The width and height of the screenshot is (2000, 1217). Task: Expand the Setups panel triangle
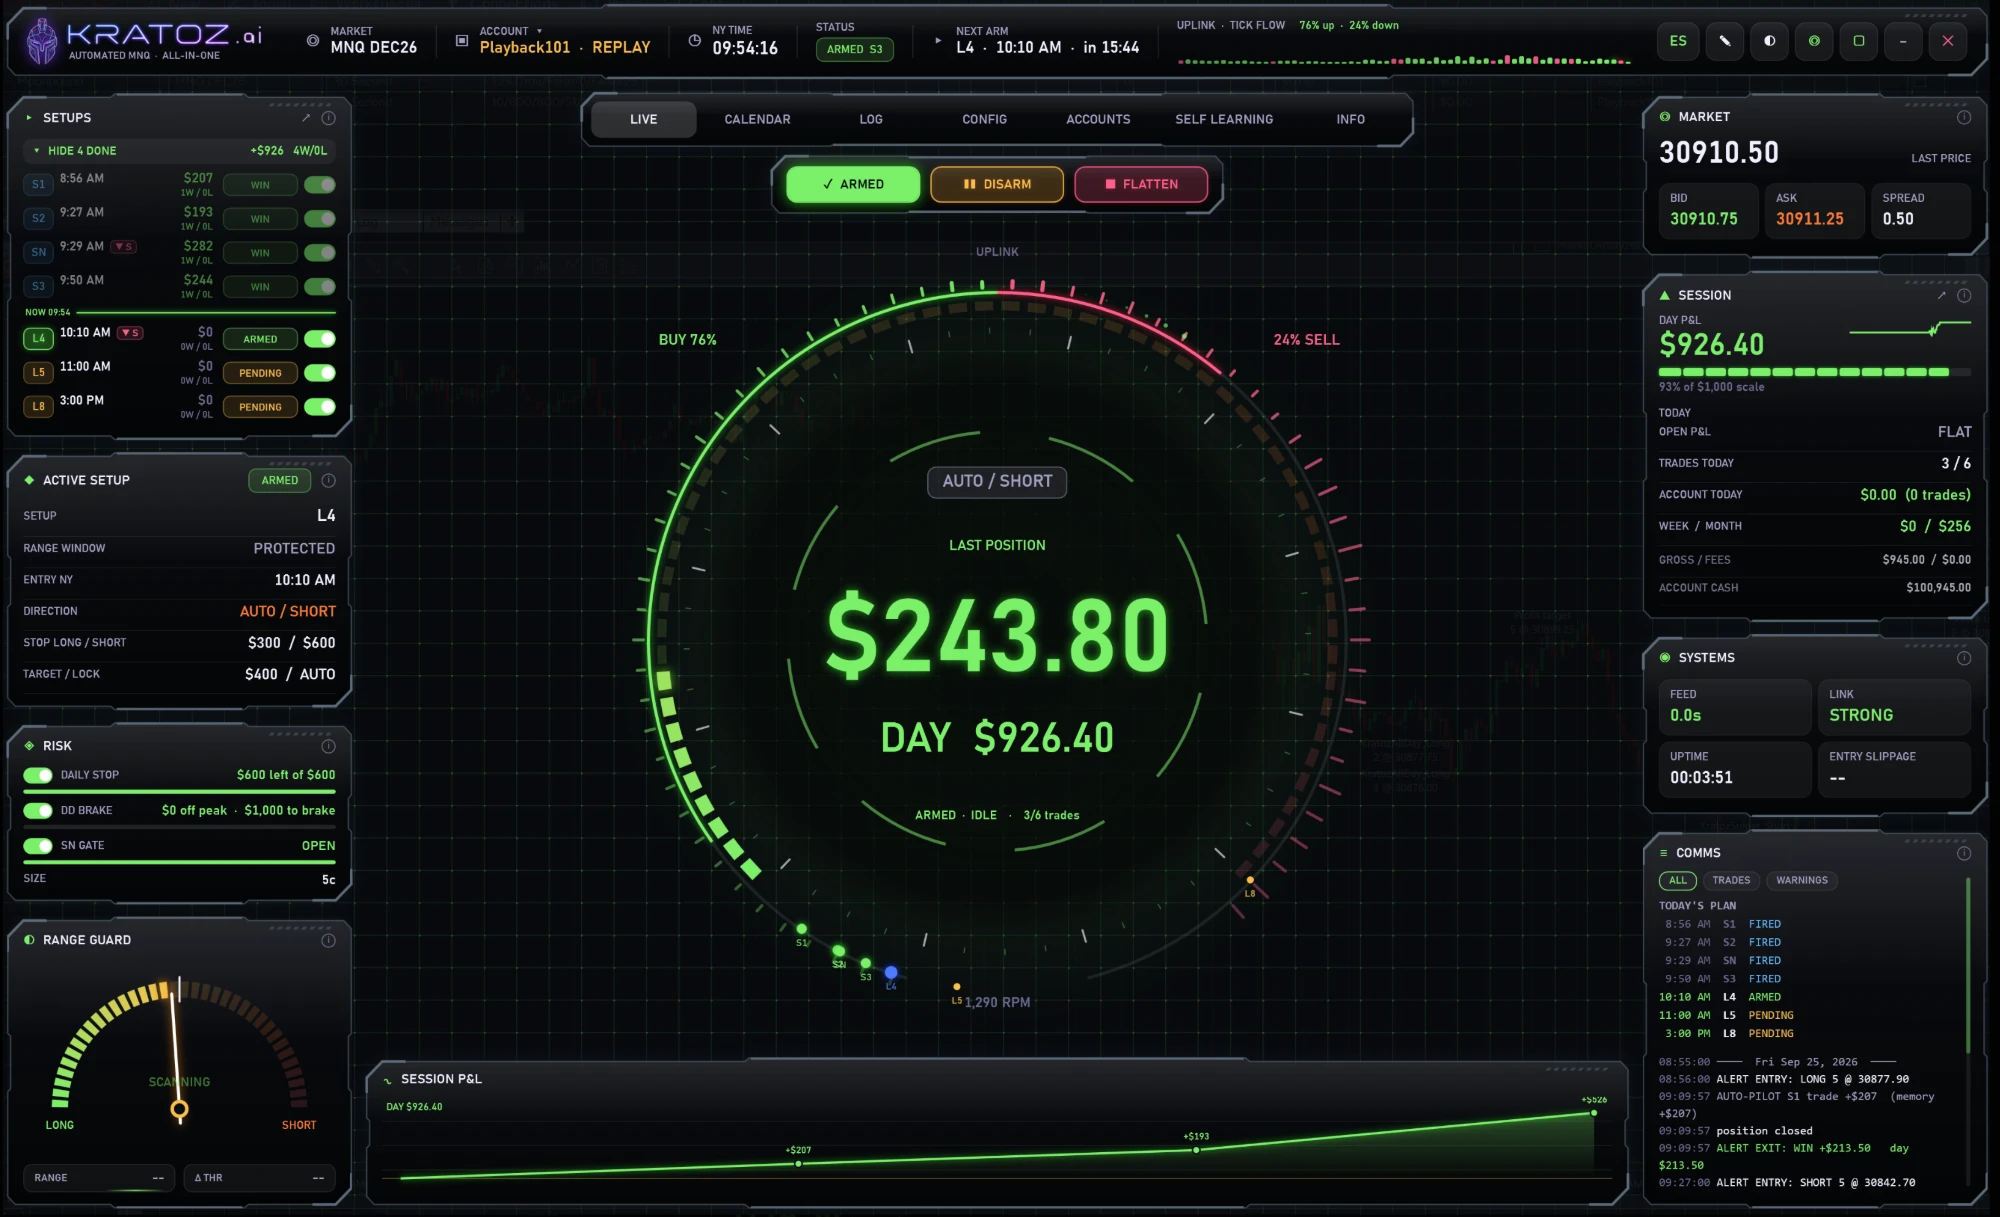pos(29,118)
